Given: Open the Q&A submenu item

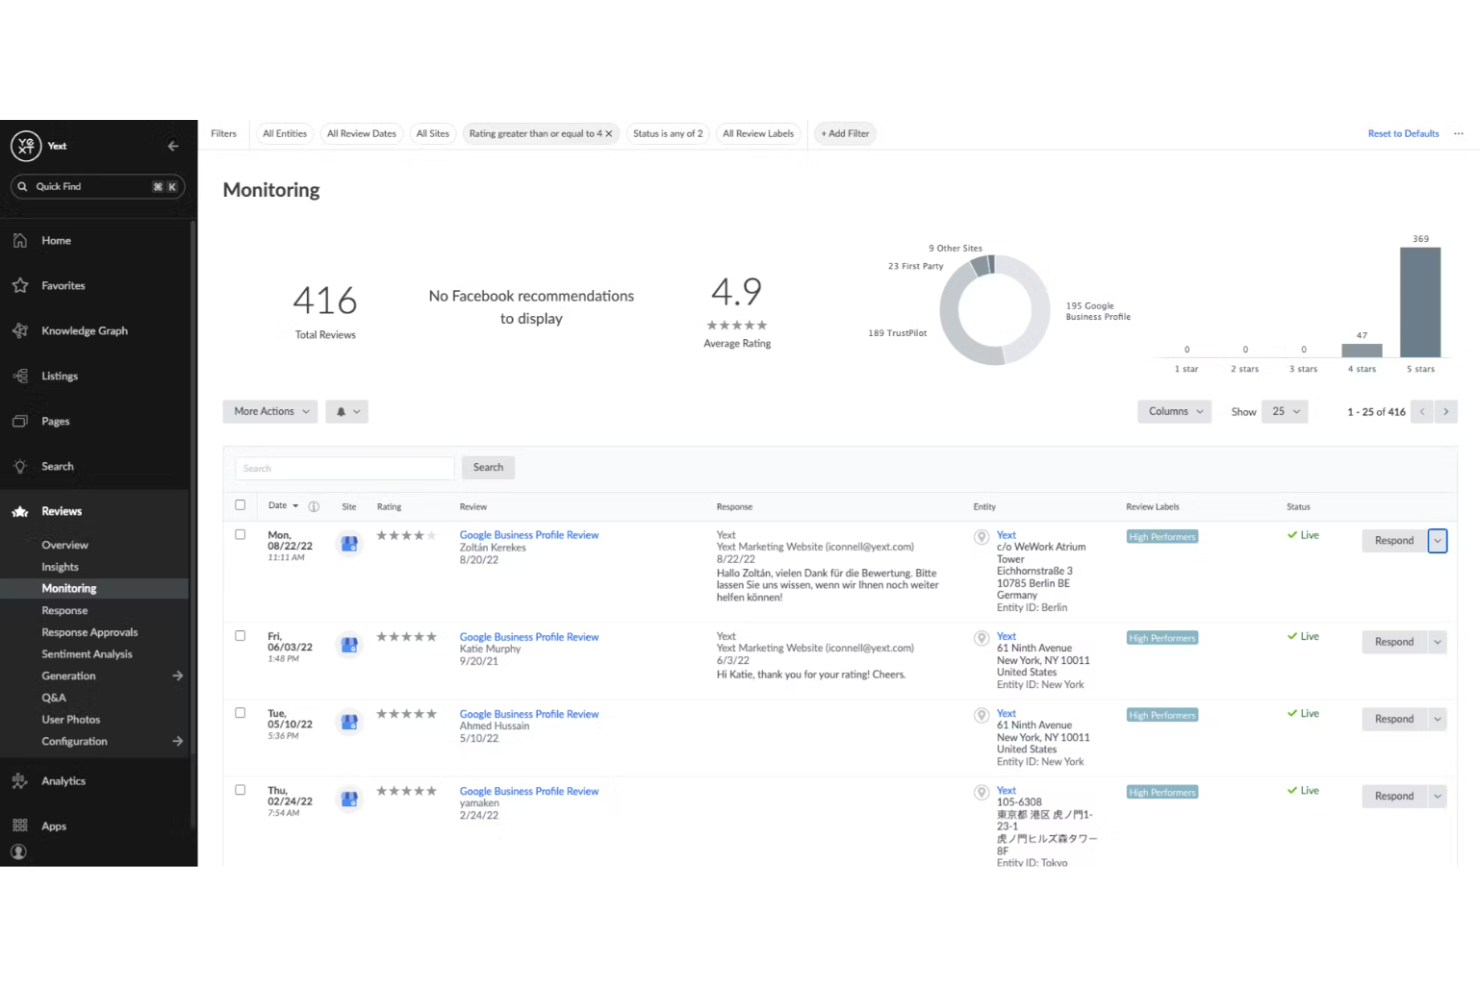Looking at the screenshot, I should coord(54,698).
